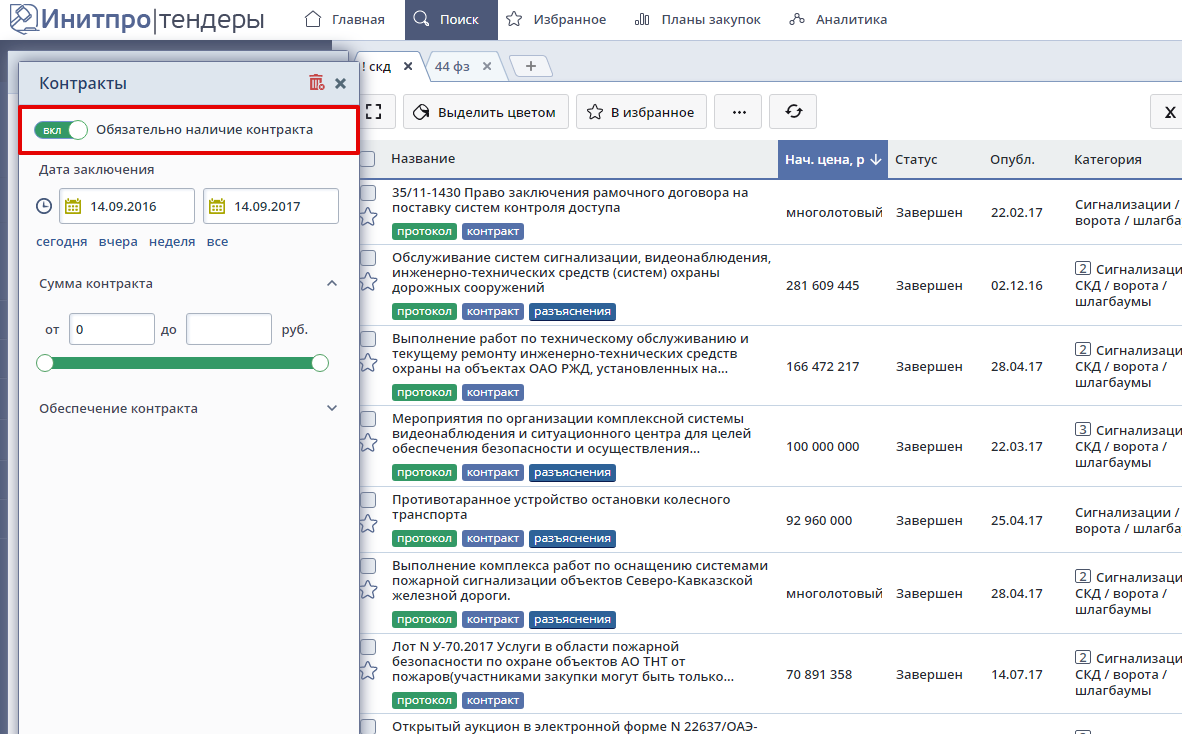Select the 'неделя' quick date link
Image resolution: width=1182 pixels, height=734 pixels.
(172, 242)
